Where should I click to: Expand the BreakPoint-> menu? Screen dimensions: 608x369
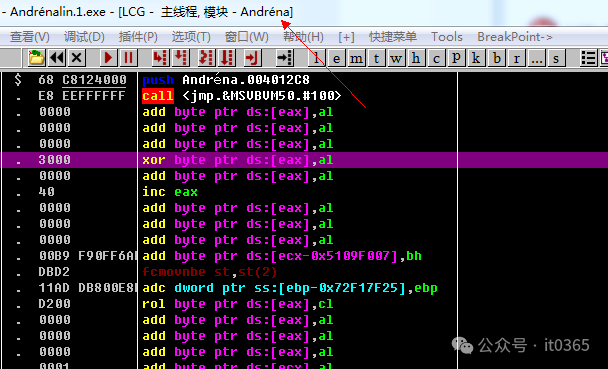[x=515, y=37]
